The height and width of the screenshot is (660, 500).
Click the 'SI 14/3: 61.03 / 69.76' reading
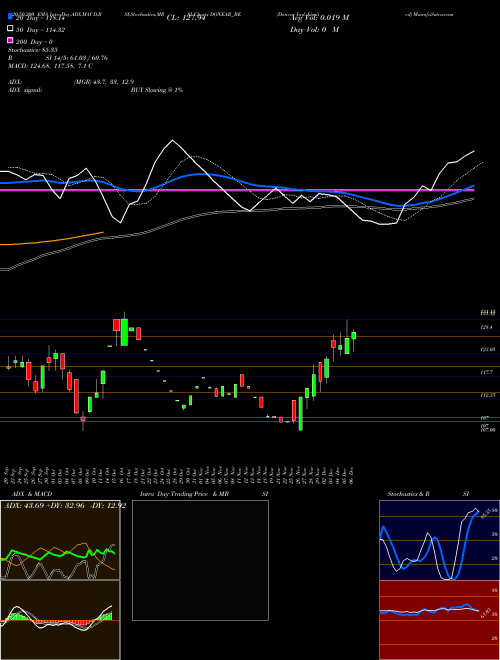[x=77, y=58]
